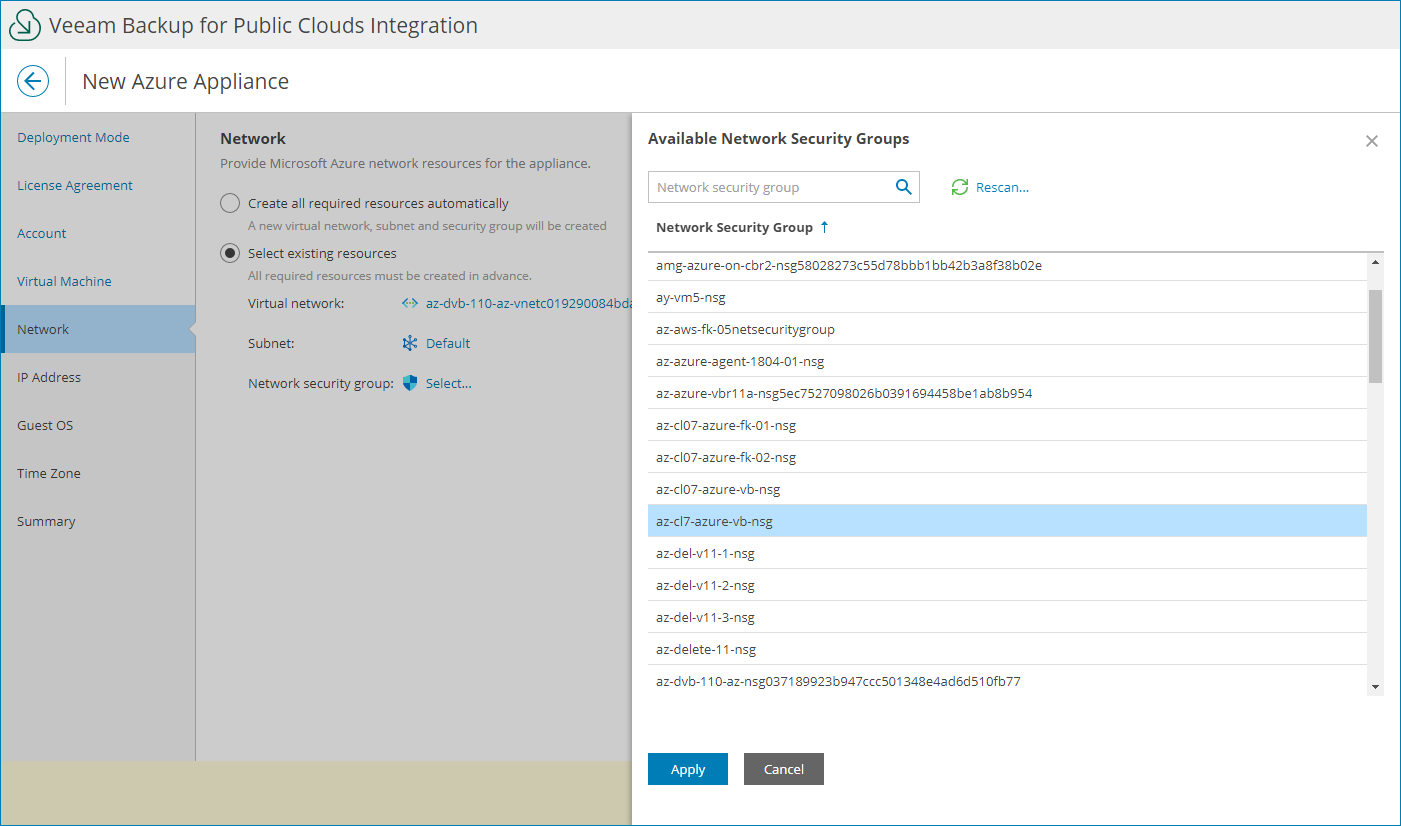Open the IP Address step
Image resolution: width=1401 pixels, height=826 pixels.
[x=49, y=377]
